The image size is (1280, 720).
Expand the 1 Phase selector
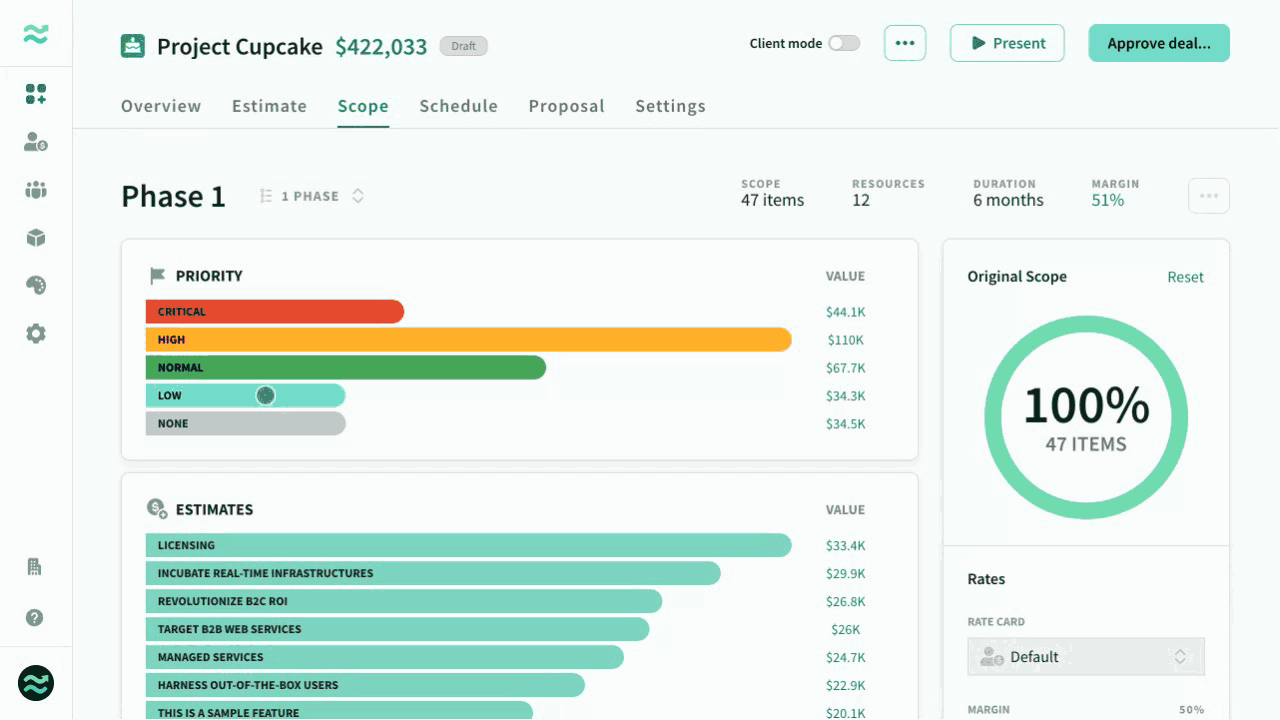click(312, 196)
